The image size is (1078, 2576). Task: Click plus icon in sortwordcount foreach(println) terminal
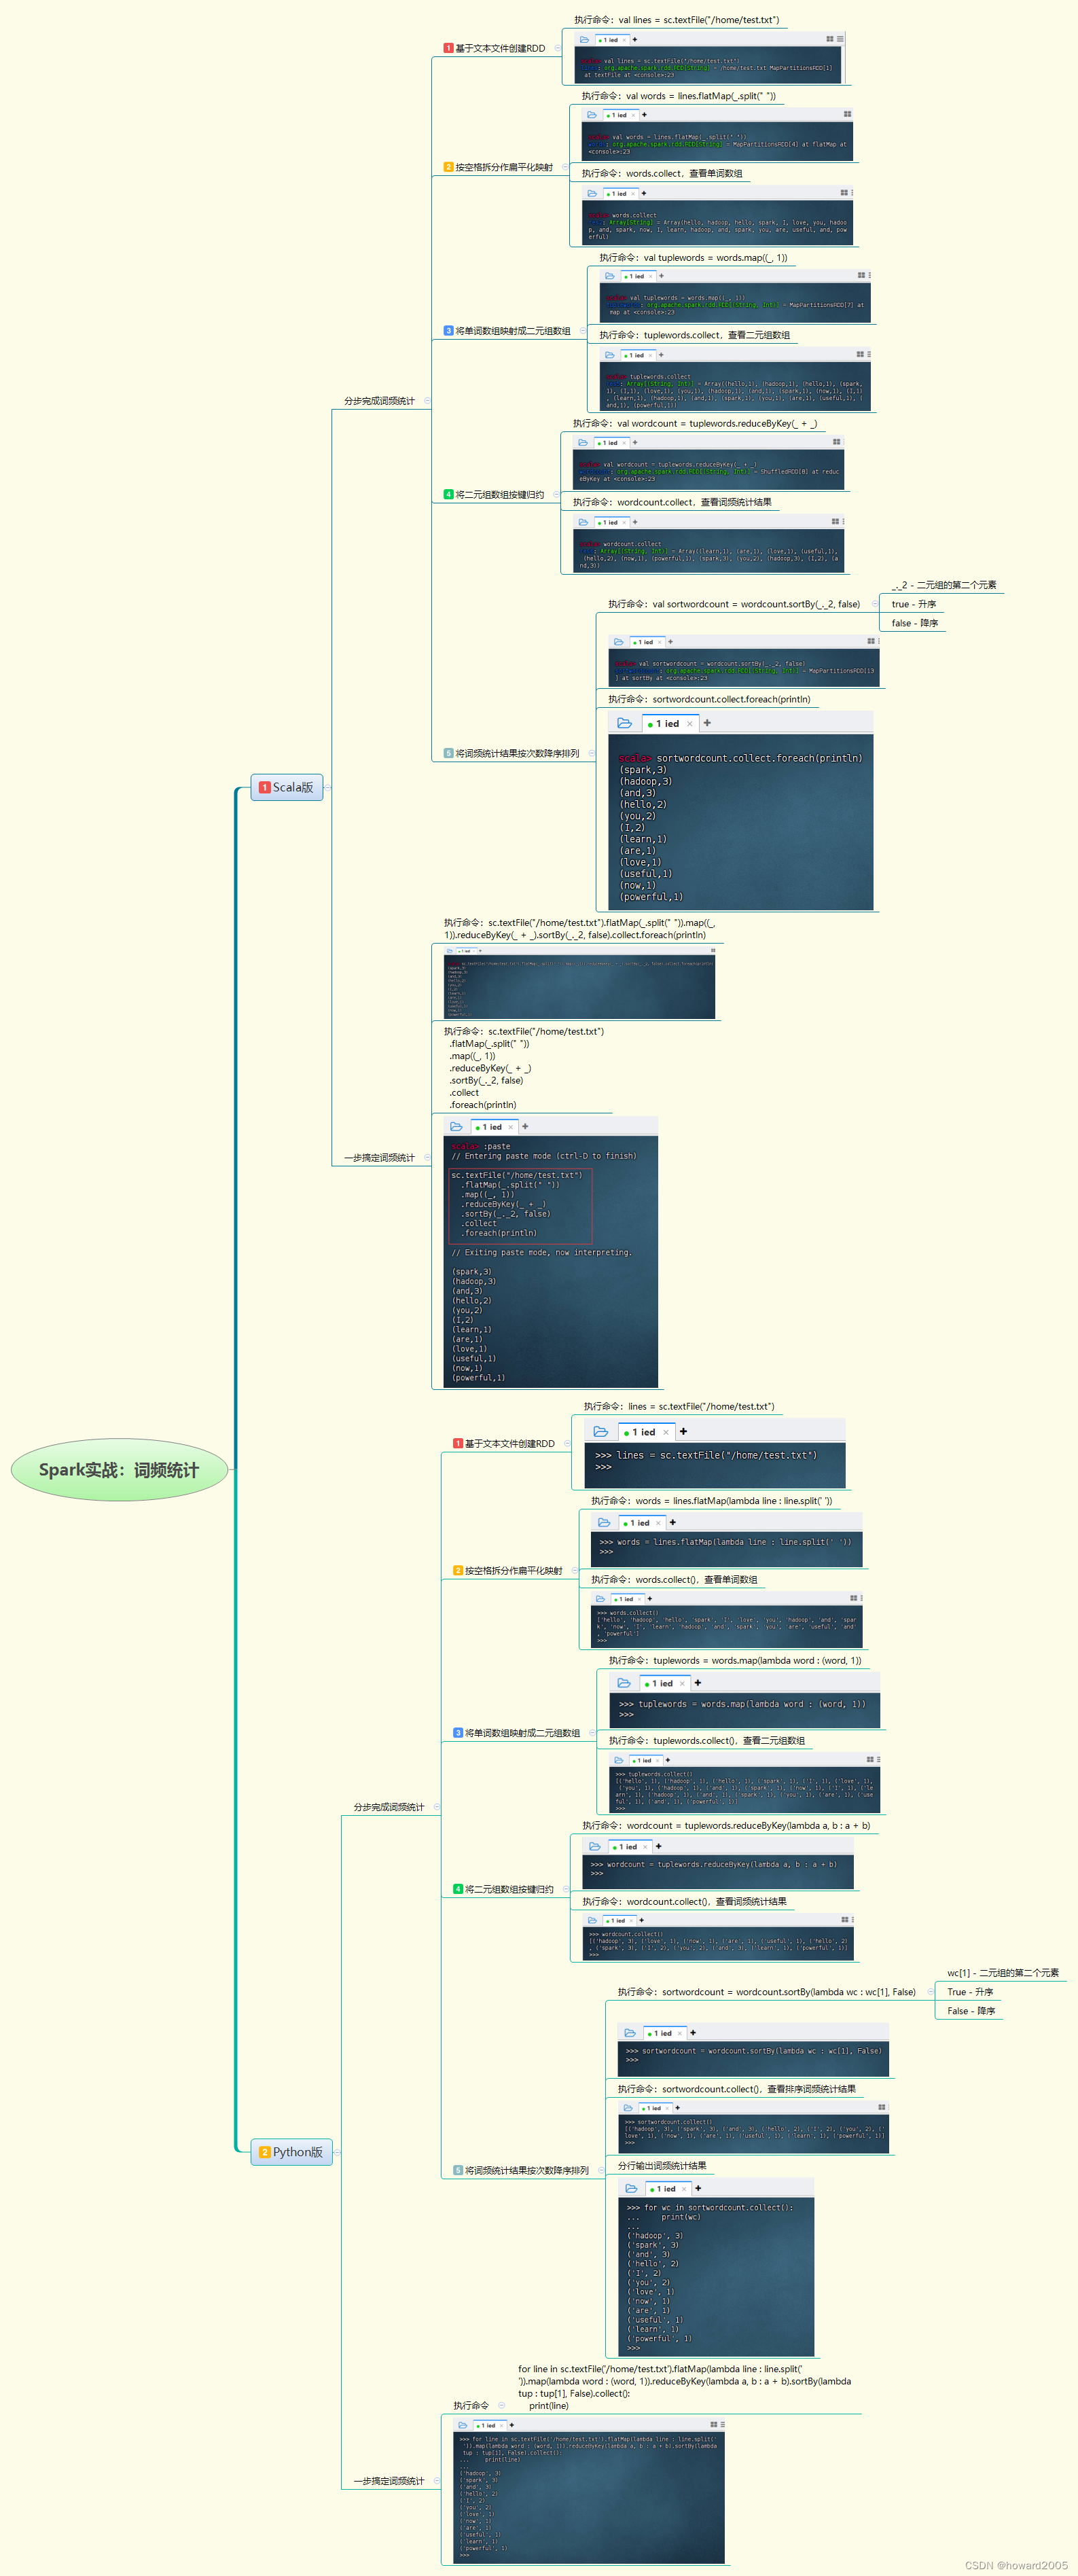[x=707, y=723]
